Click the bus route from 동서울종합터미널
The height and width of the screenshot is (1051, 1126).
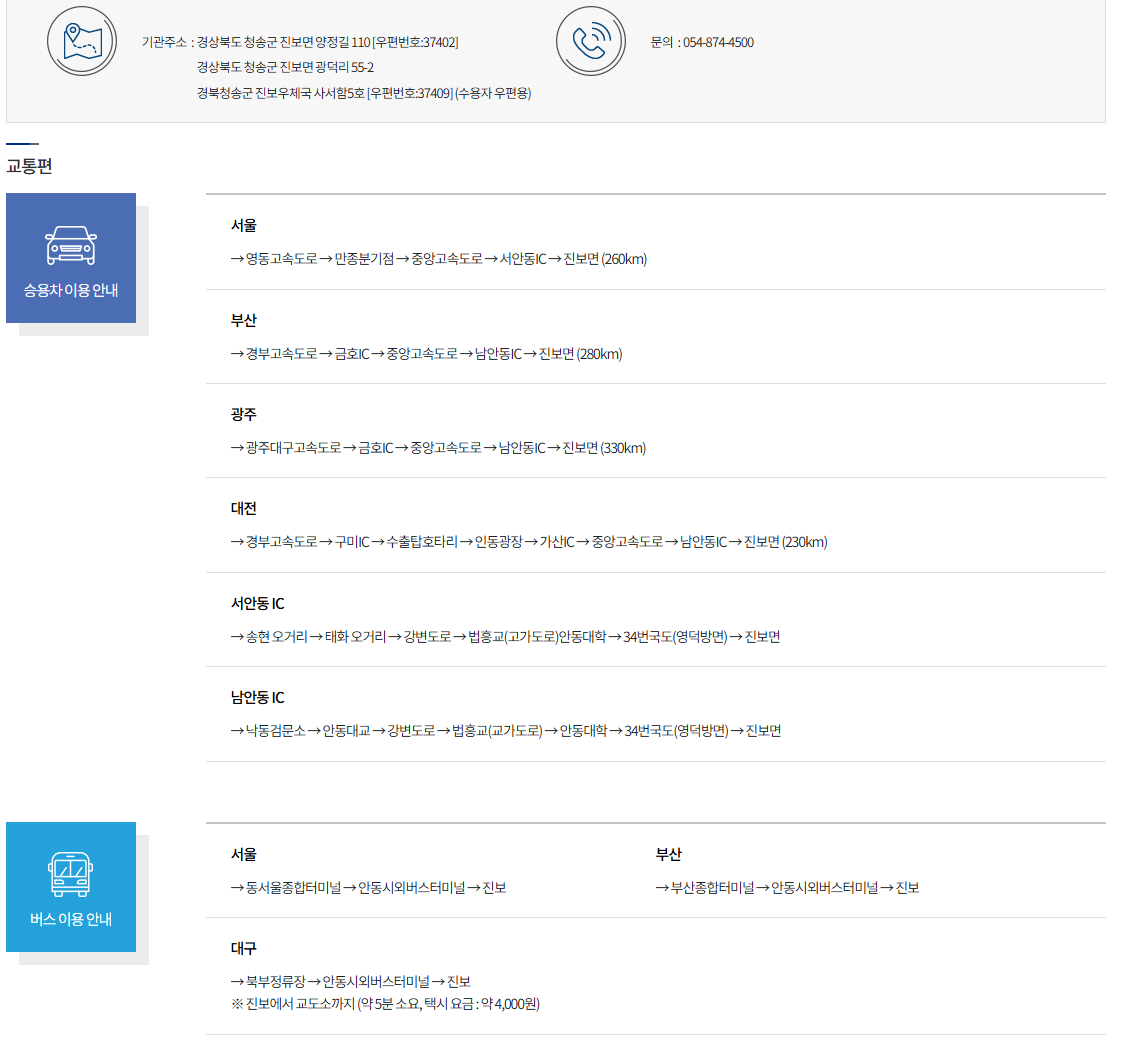pos(368,888)
